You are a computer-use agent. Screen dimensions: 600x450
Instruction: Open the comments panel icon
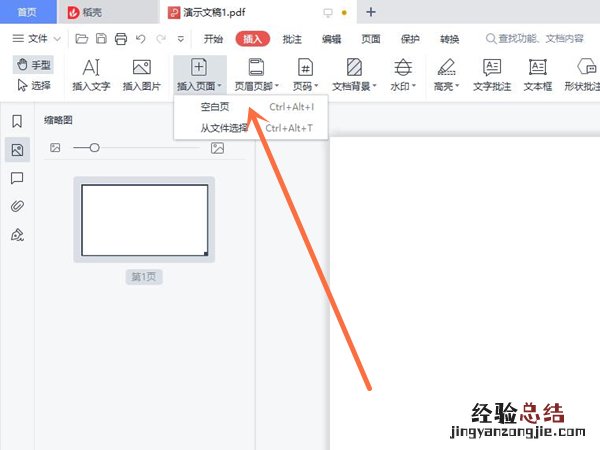click(17, 178)
